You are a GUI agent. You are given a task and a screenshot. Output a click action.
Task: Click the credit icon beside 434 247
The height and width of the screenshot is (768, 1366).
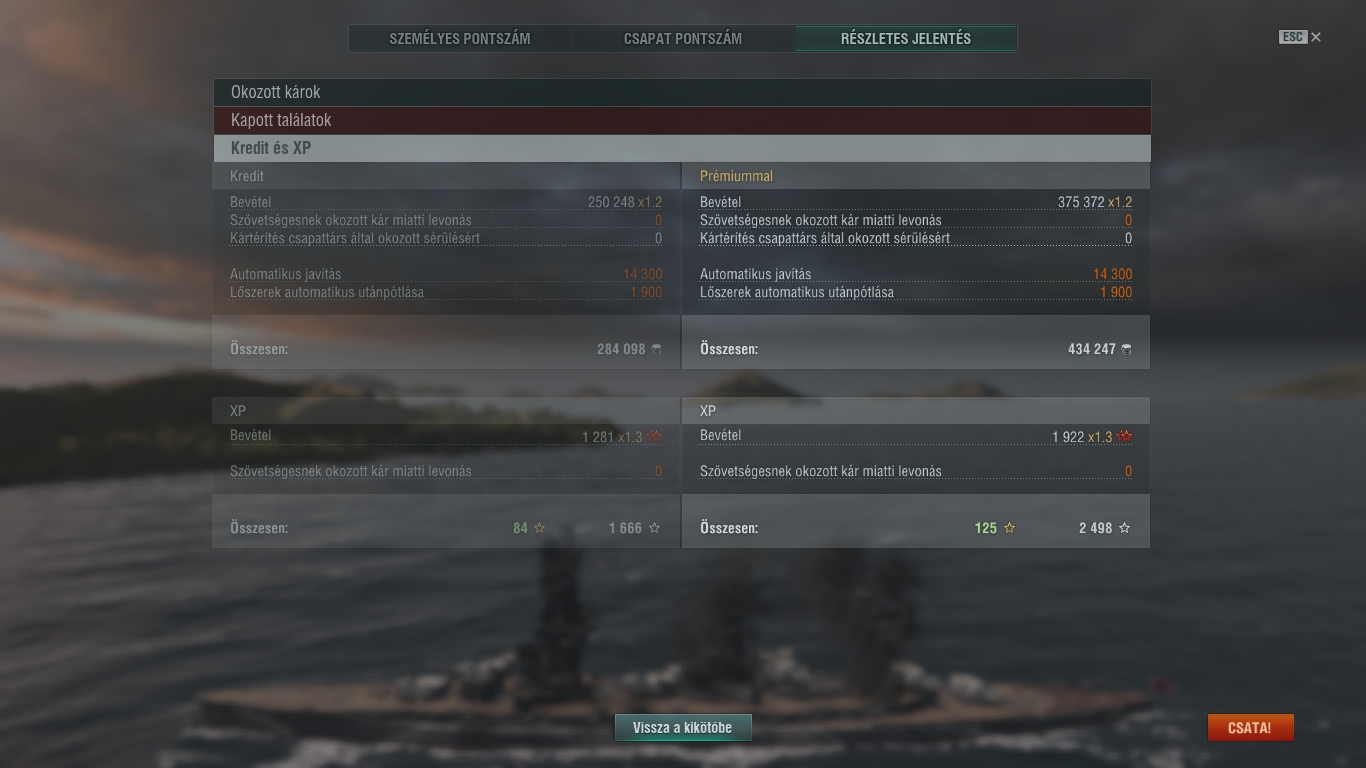[x=1127, y=349]
